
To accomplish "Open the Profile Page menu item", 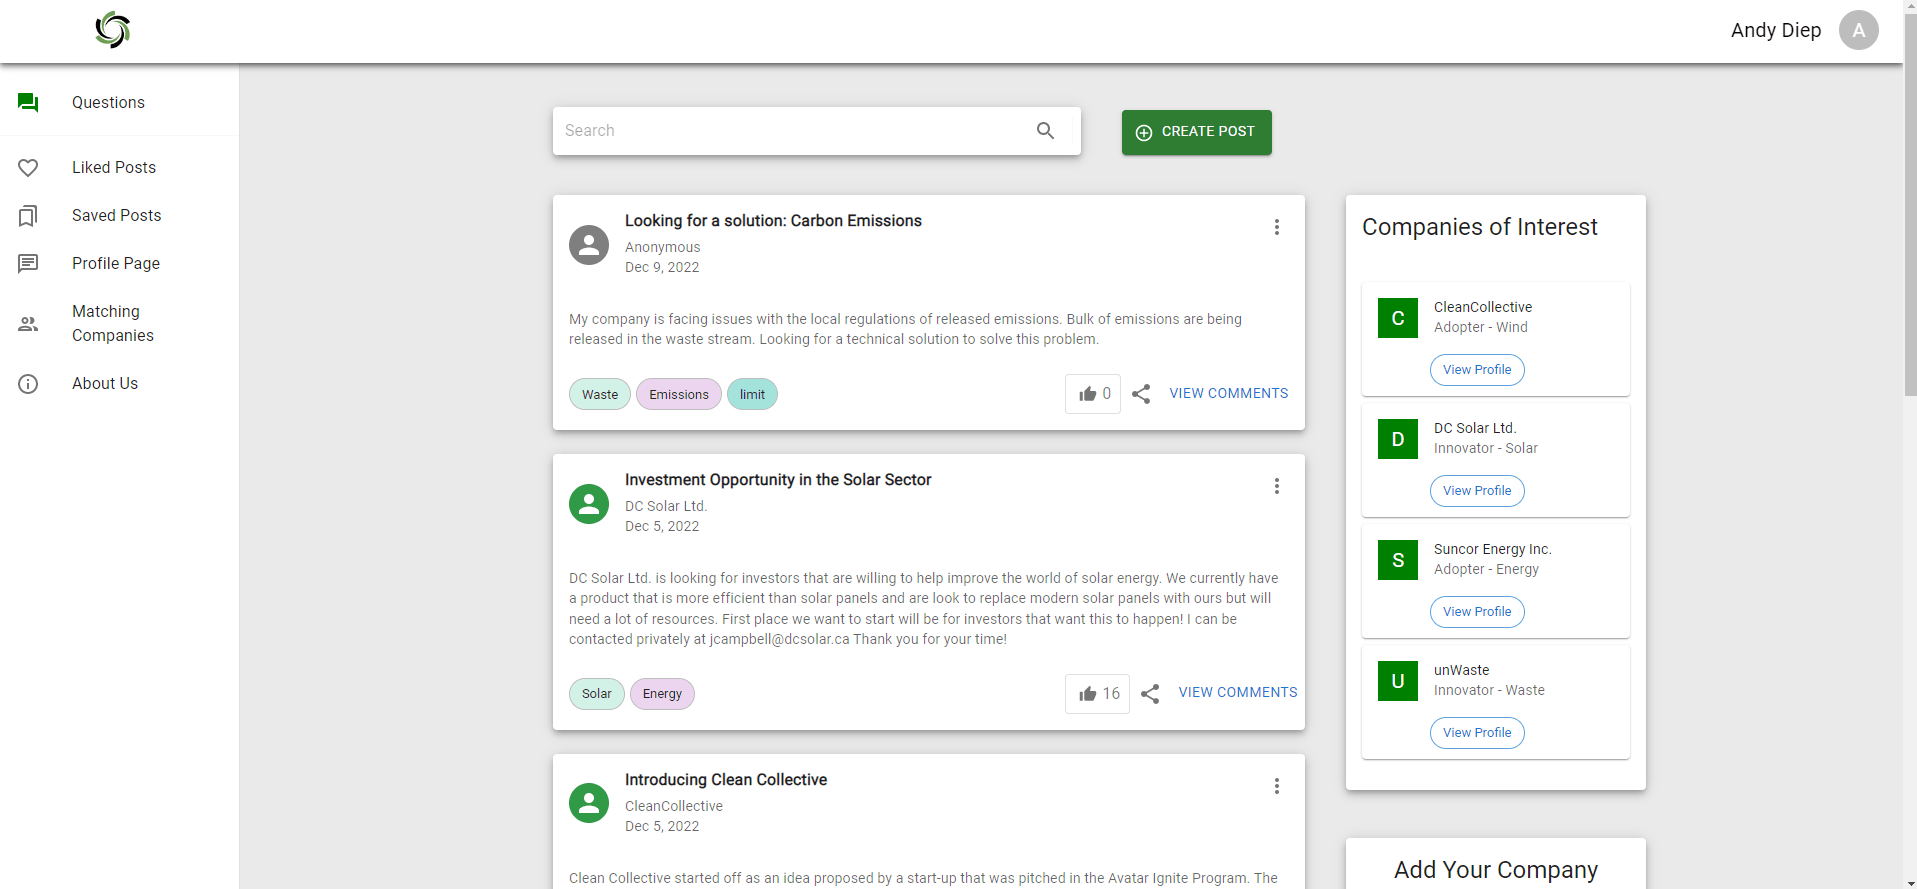I will (x=115, y=264).
